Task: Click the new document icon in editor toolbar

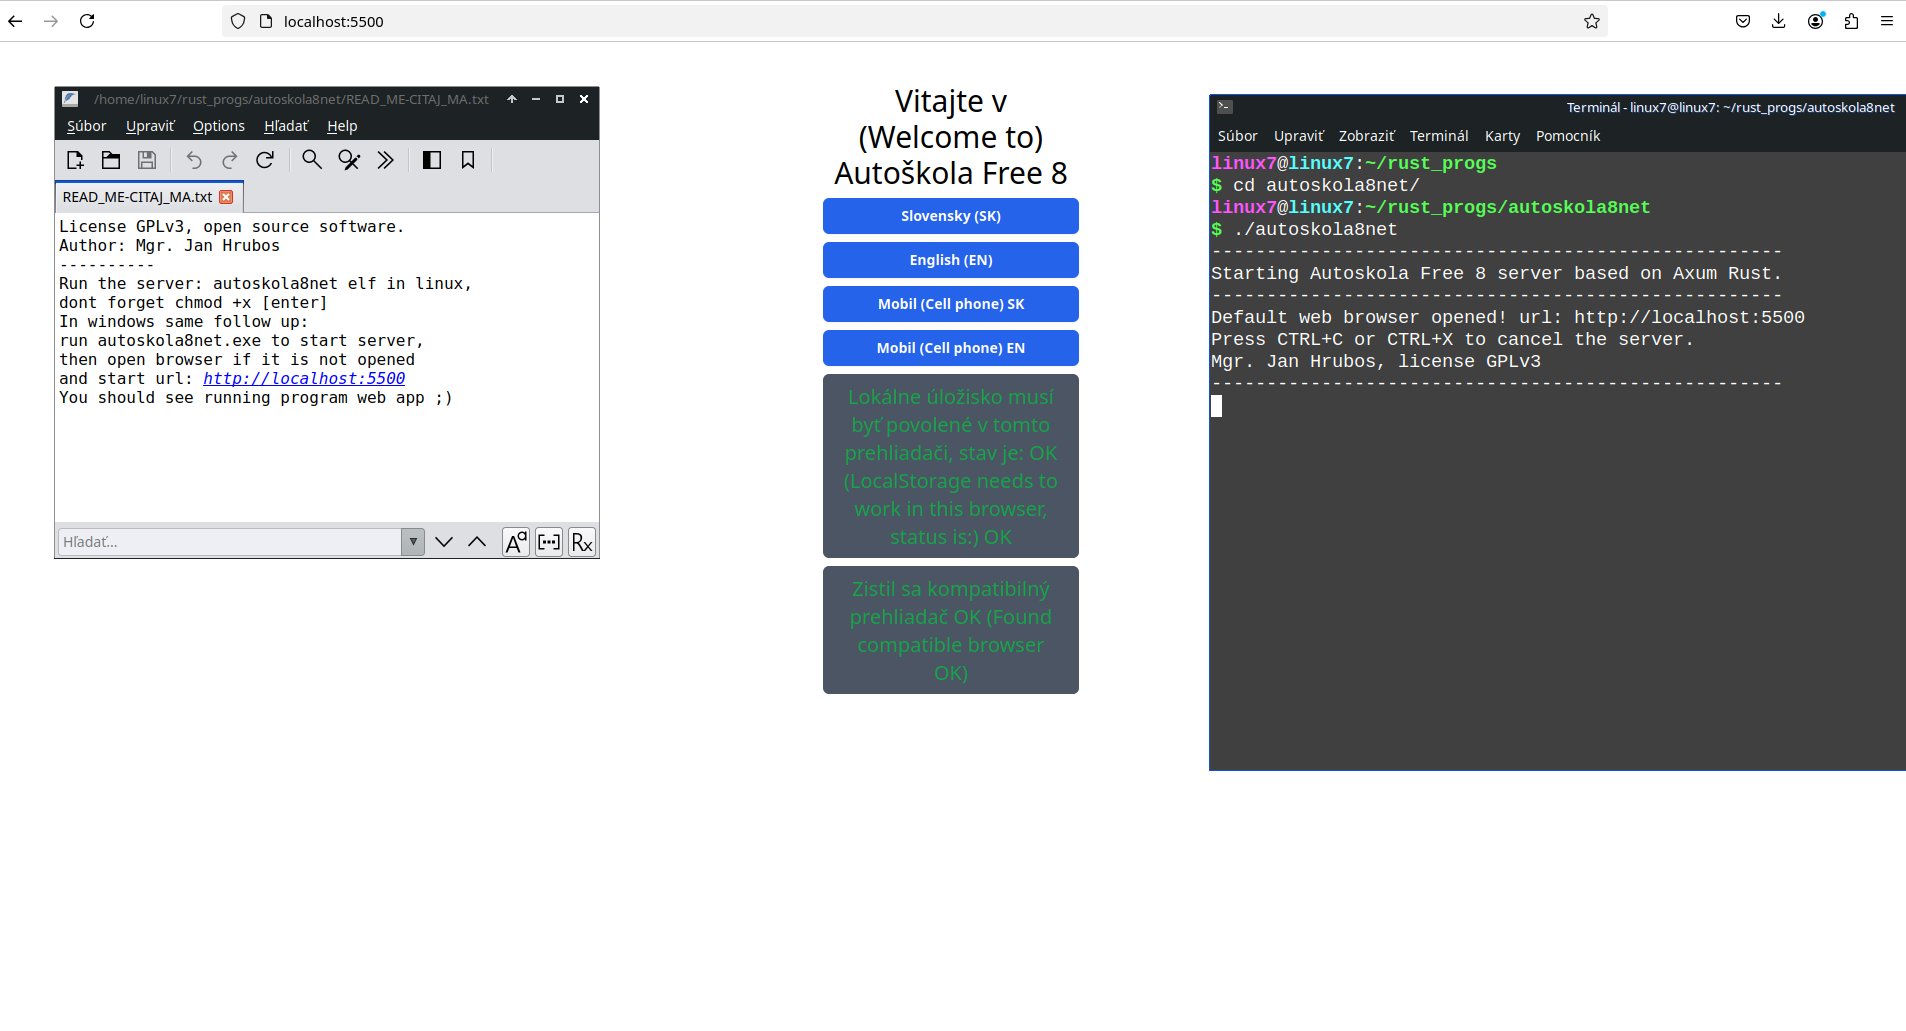Action: [x=75, y=160]
